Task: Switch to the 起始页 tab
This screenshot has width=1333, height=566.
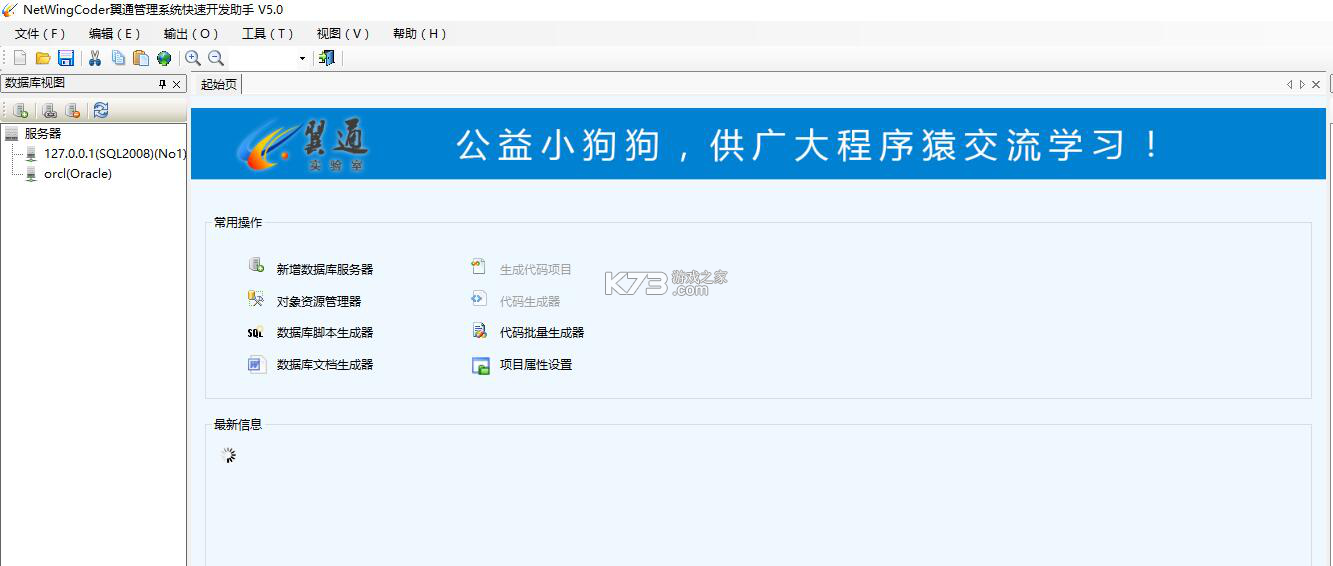Action: [218, 84]
